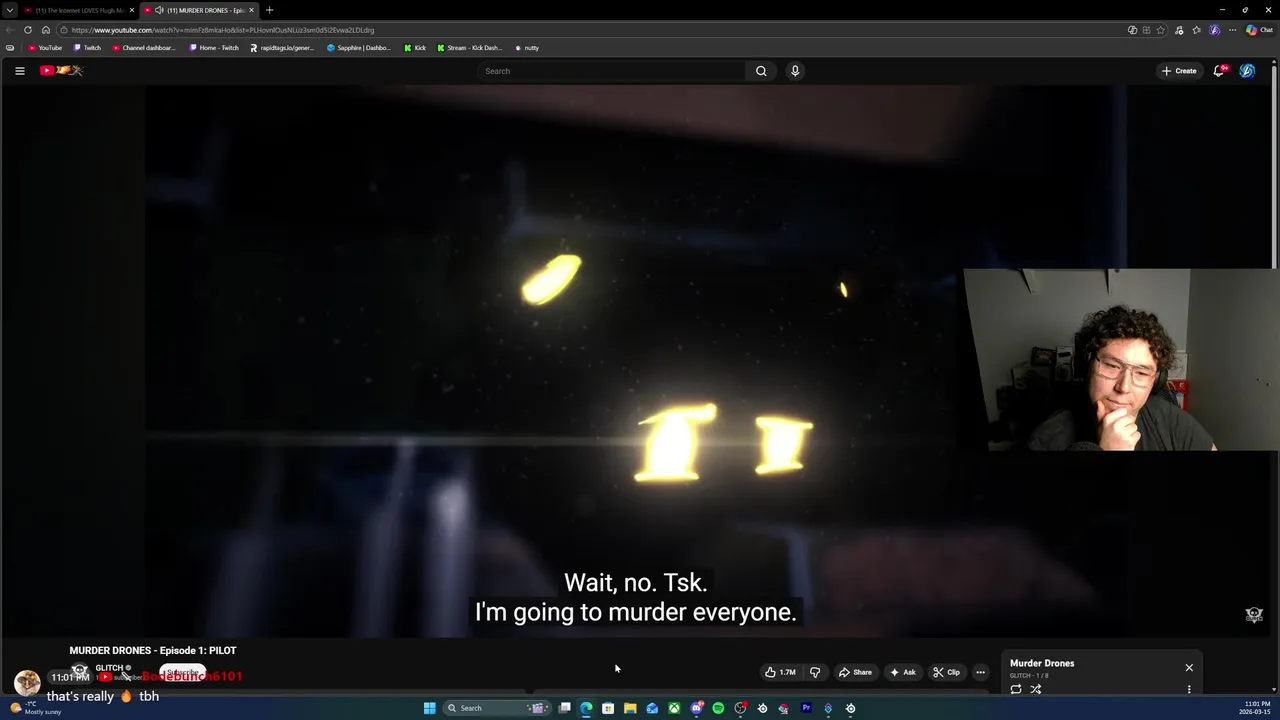Open Copilot Chat sidebar
The height and width of the screenshot is (720, 1280).
point(1258,30)
